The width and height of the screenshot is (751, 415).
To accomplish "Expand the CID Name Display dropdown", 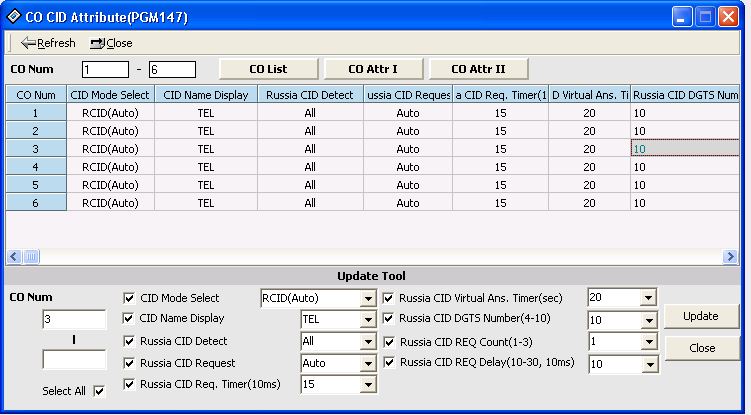I will 367,320.
